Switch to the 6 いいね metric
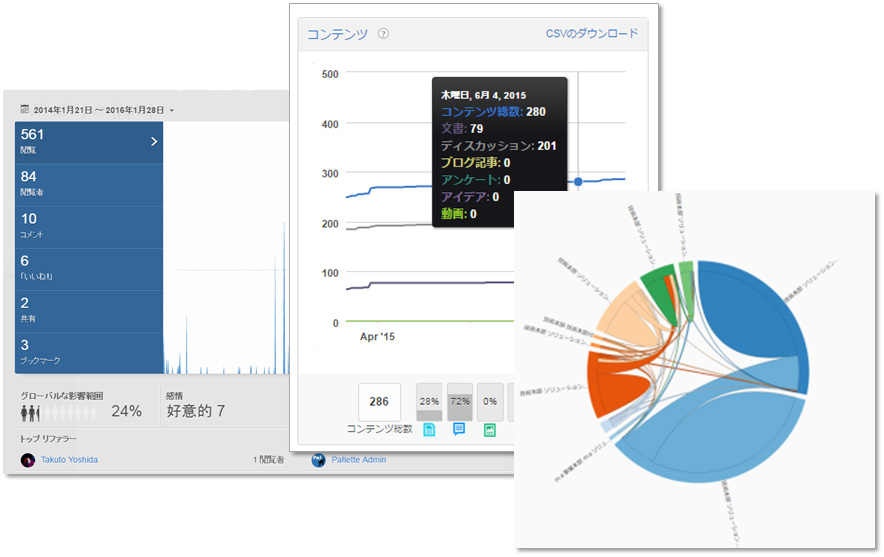Viewport: 884px width, 557px height. (89, 268)
